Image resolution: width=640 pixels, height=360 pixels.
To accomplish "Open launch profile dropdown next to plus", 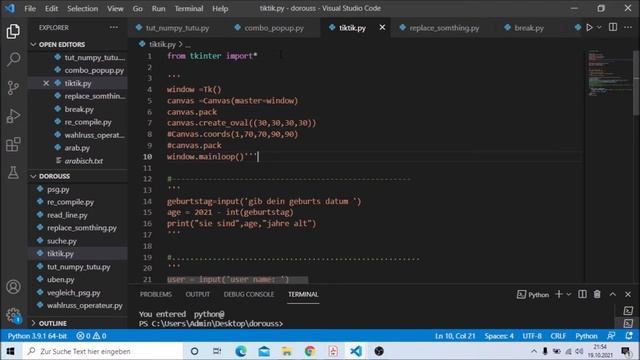I will coord(569,294).
